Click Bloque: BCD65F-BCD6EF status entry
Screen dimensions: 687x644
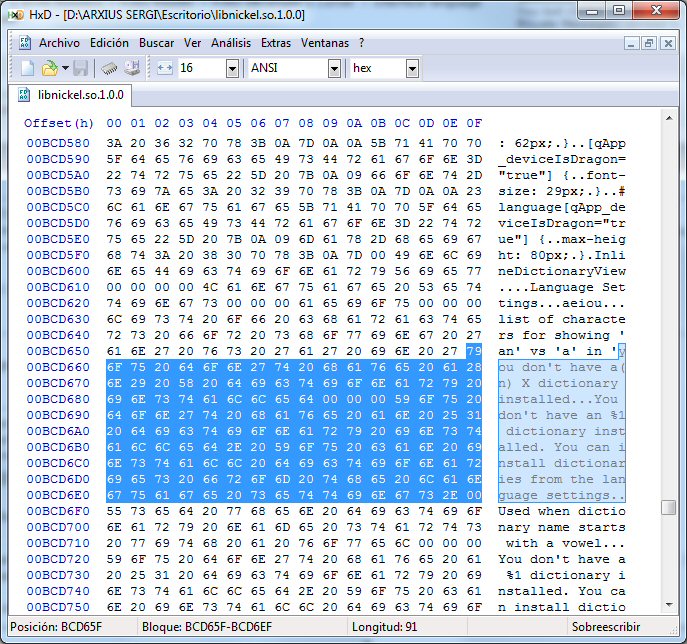(x=206, y=627)
